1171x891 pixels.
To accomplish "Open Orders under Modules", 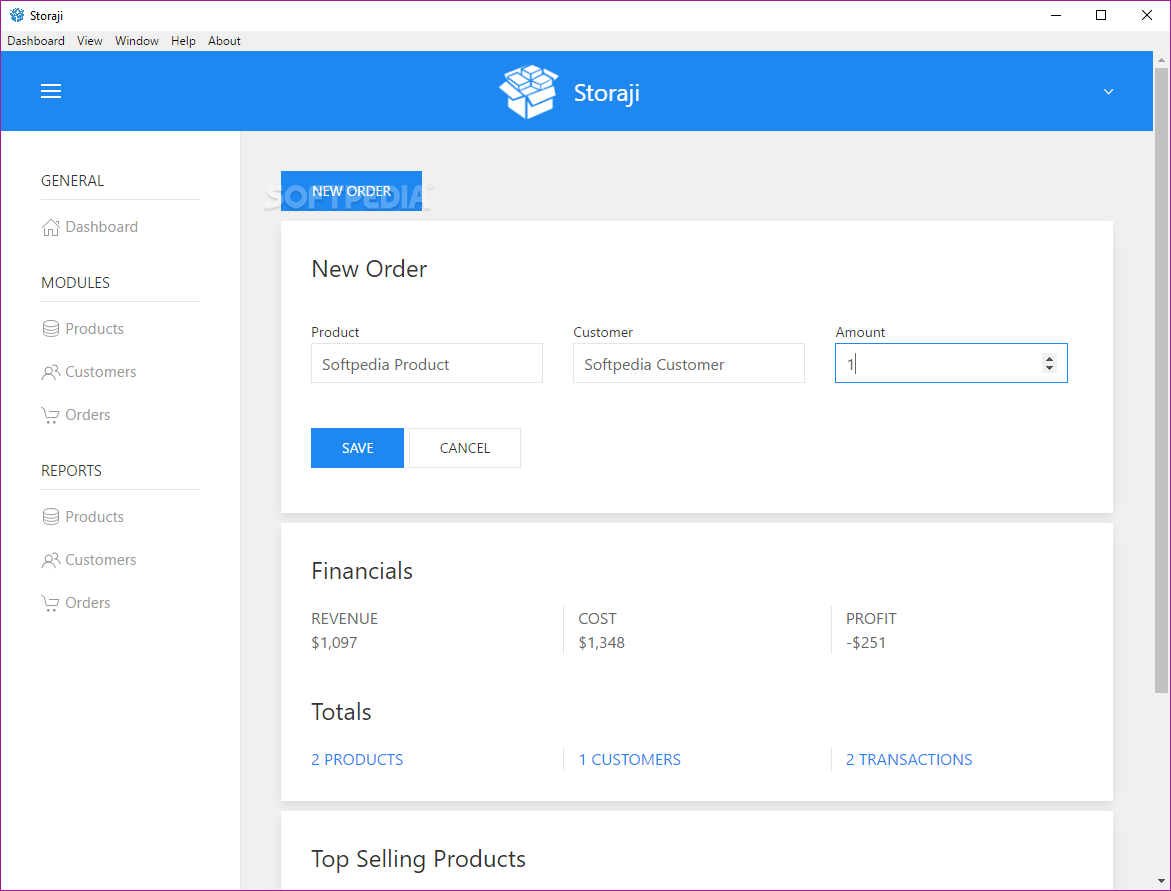I will tap(87, 415).
